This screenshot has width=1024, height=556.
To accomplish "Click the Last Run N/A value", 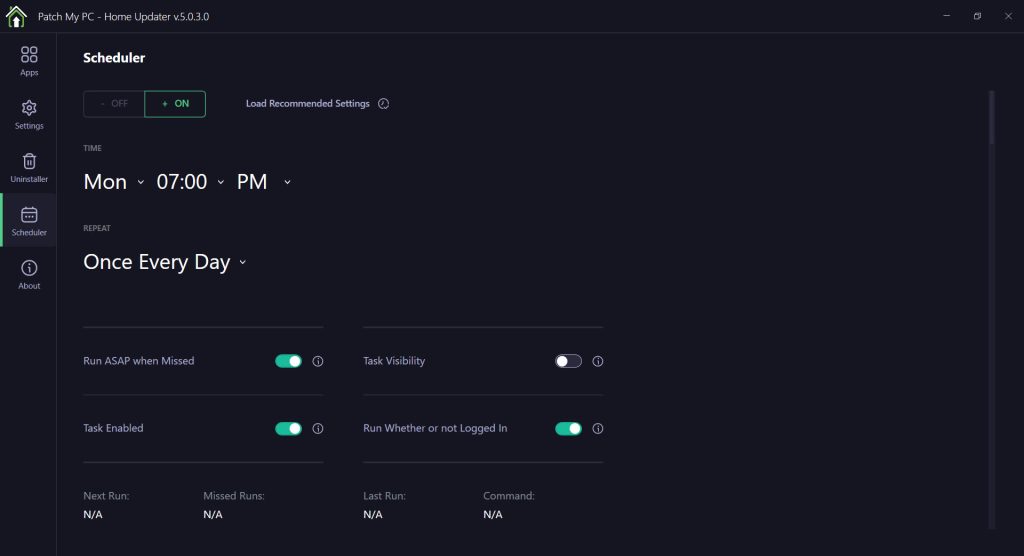I will click(373, 515).
